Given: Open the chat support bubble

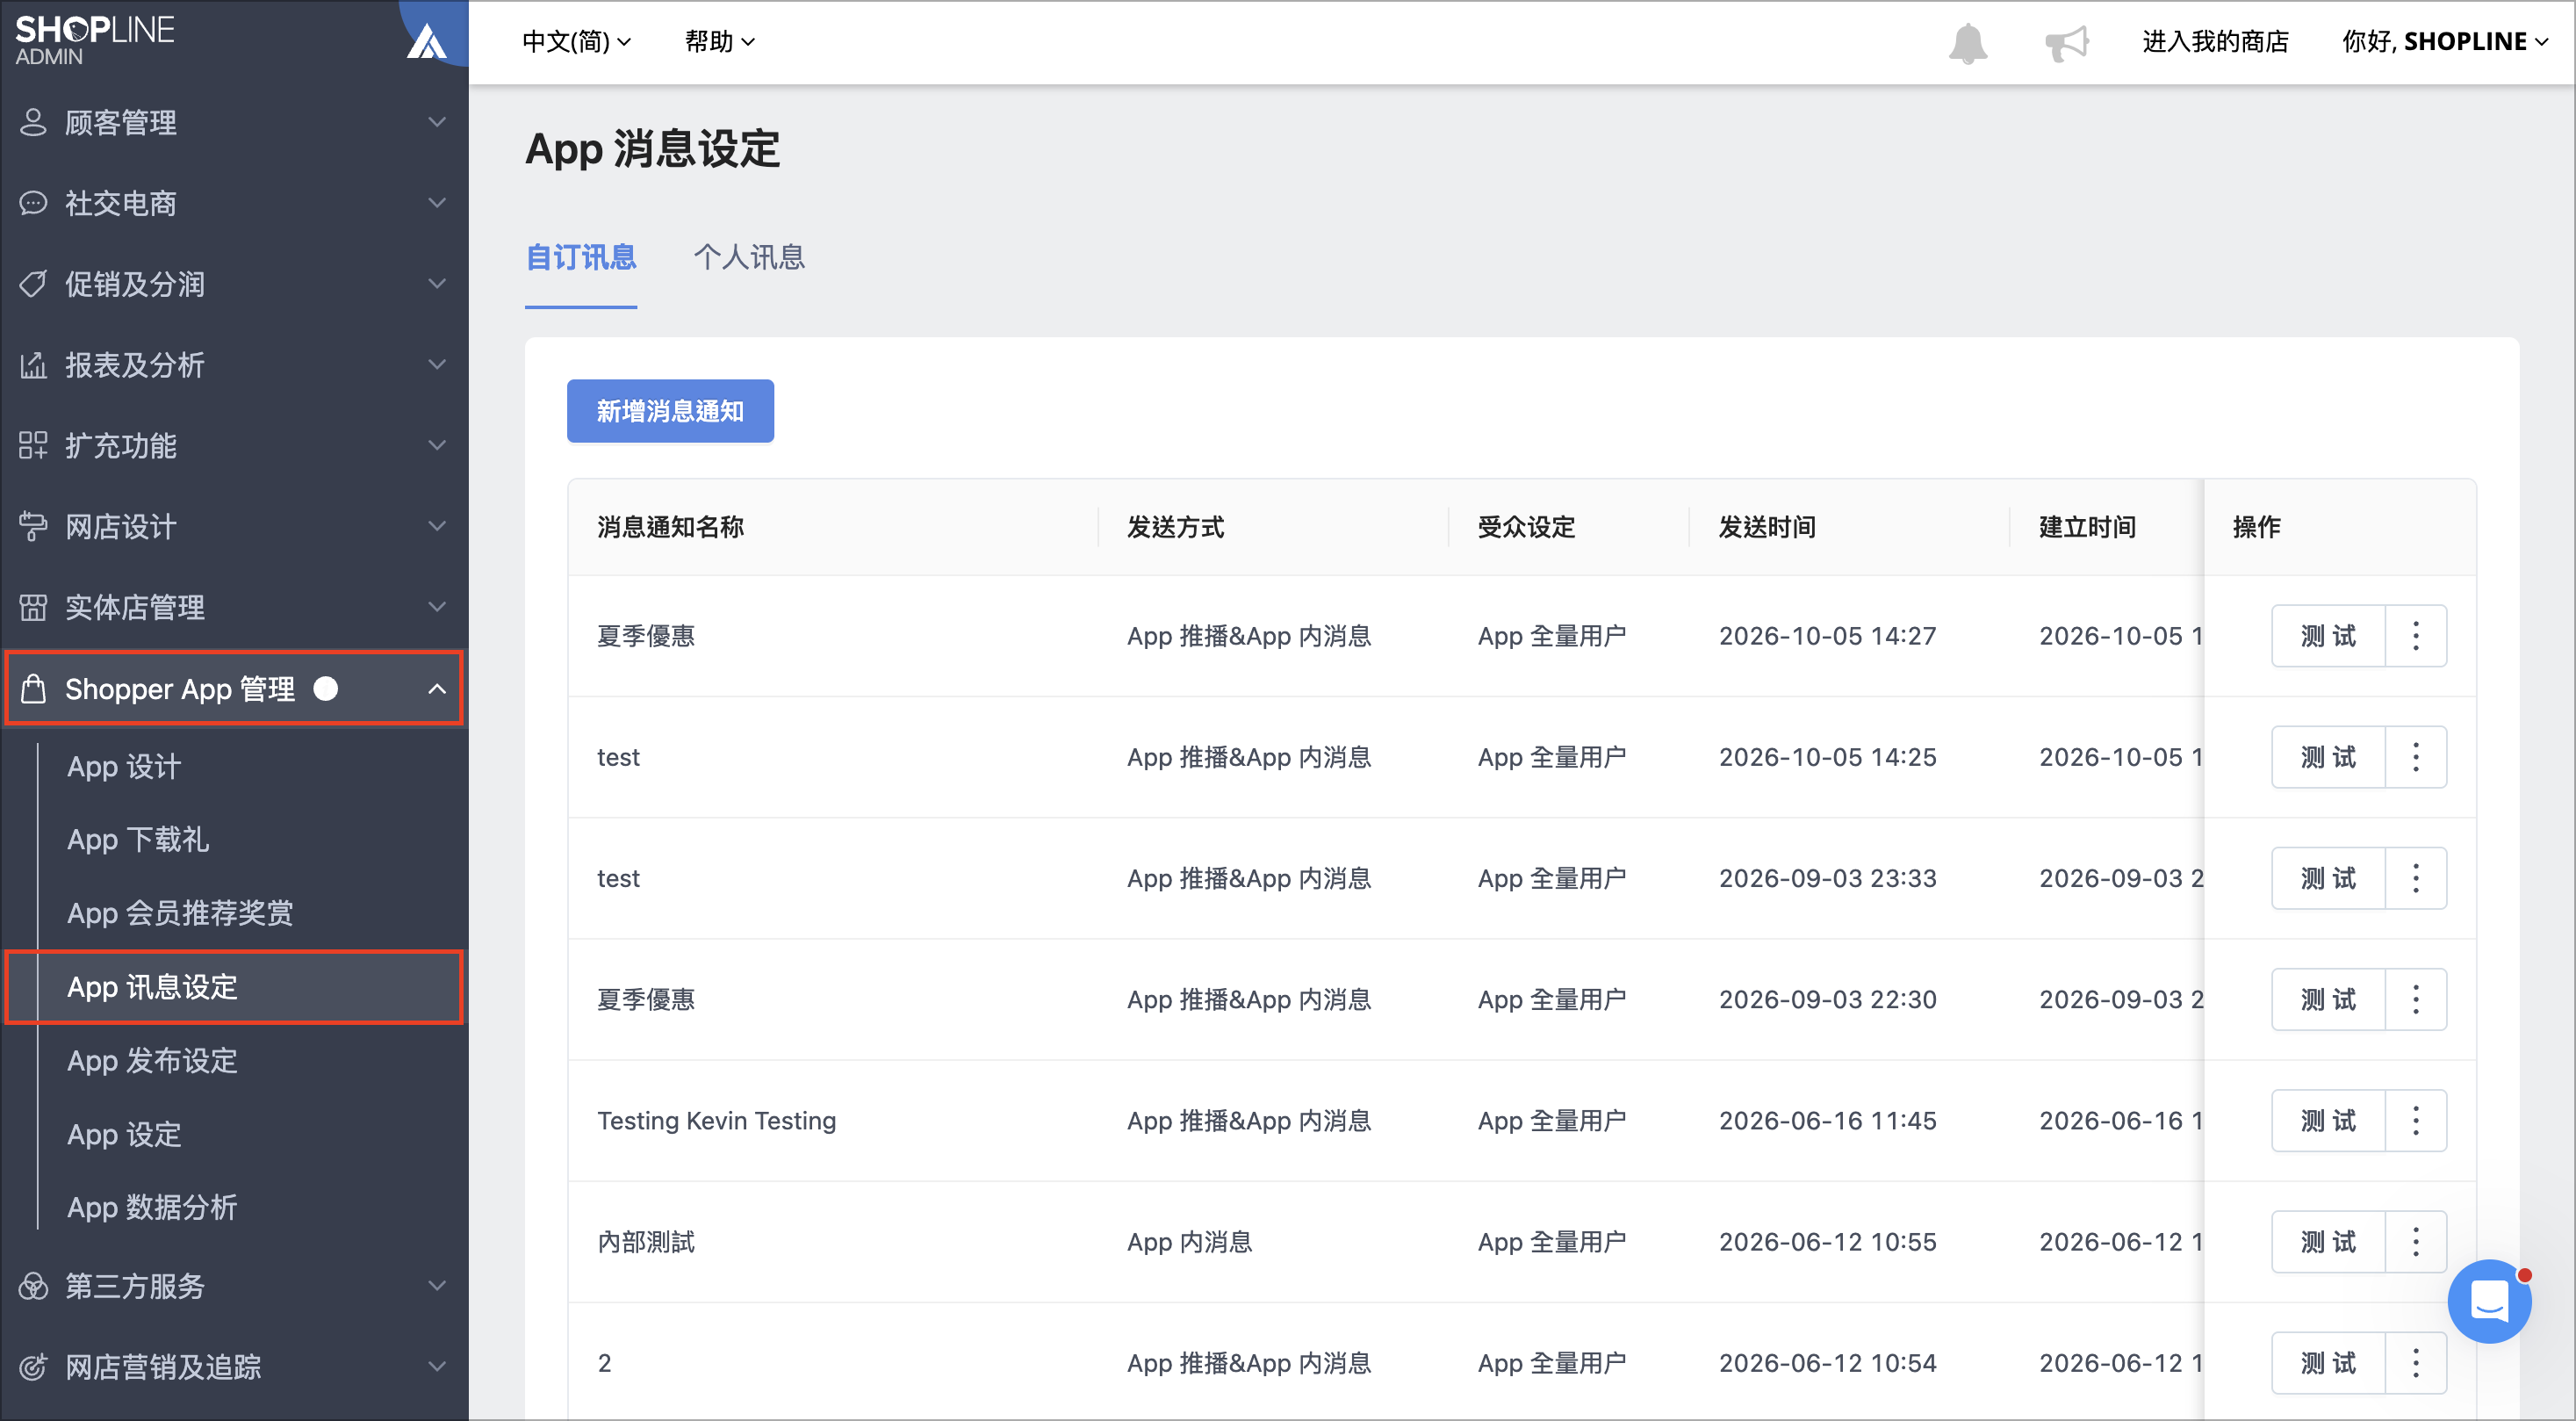Looking at the screenshot, I should point(2489,1301).
